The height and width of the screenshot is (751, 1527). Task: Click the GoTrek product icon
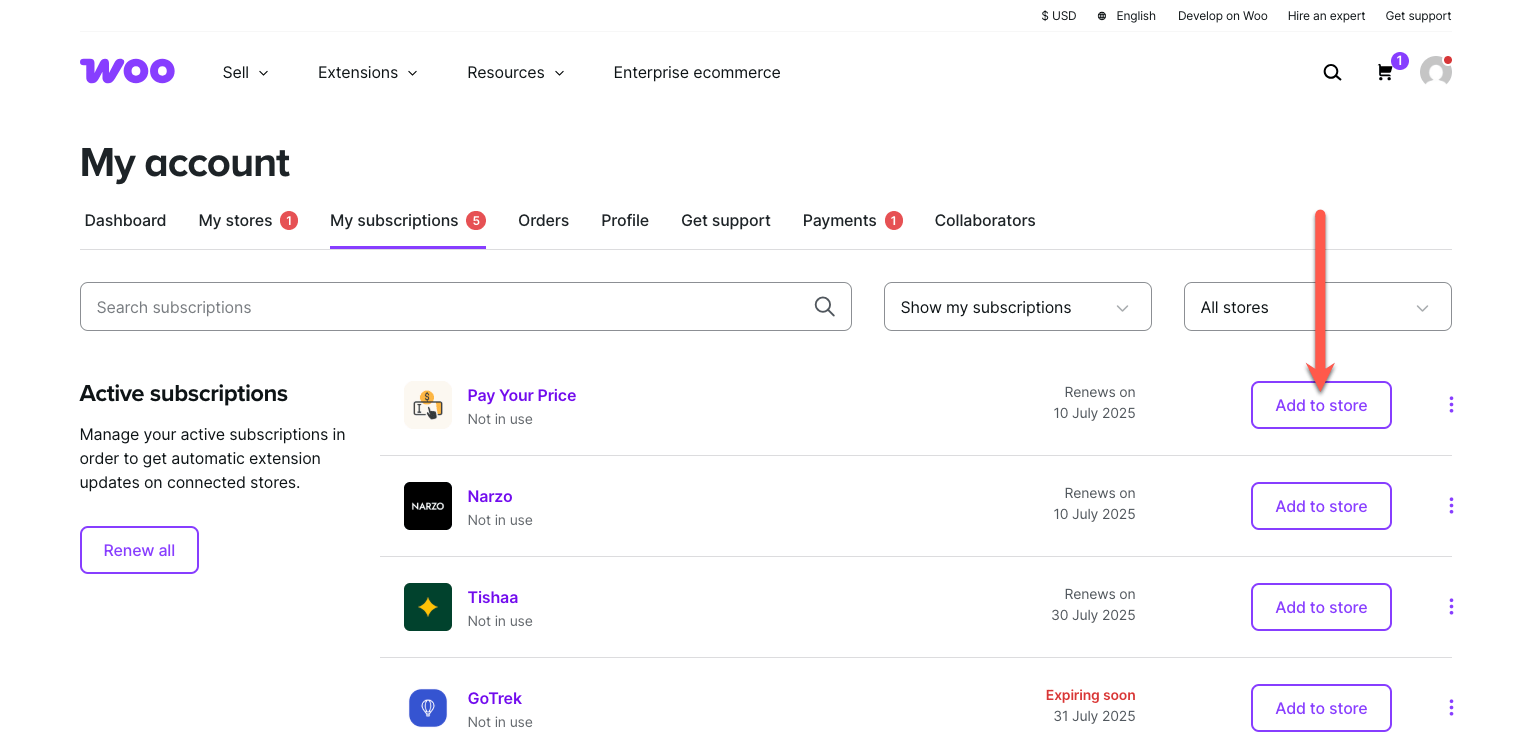click(x=428, y=707)
